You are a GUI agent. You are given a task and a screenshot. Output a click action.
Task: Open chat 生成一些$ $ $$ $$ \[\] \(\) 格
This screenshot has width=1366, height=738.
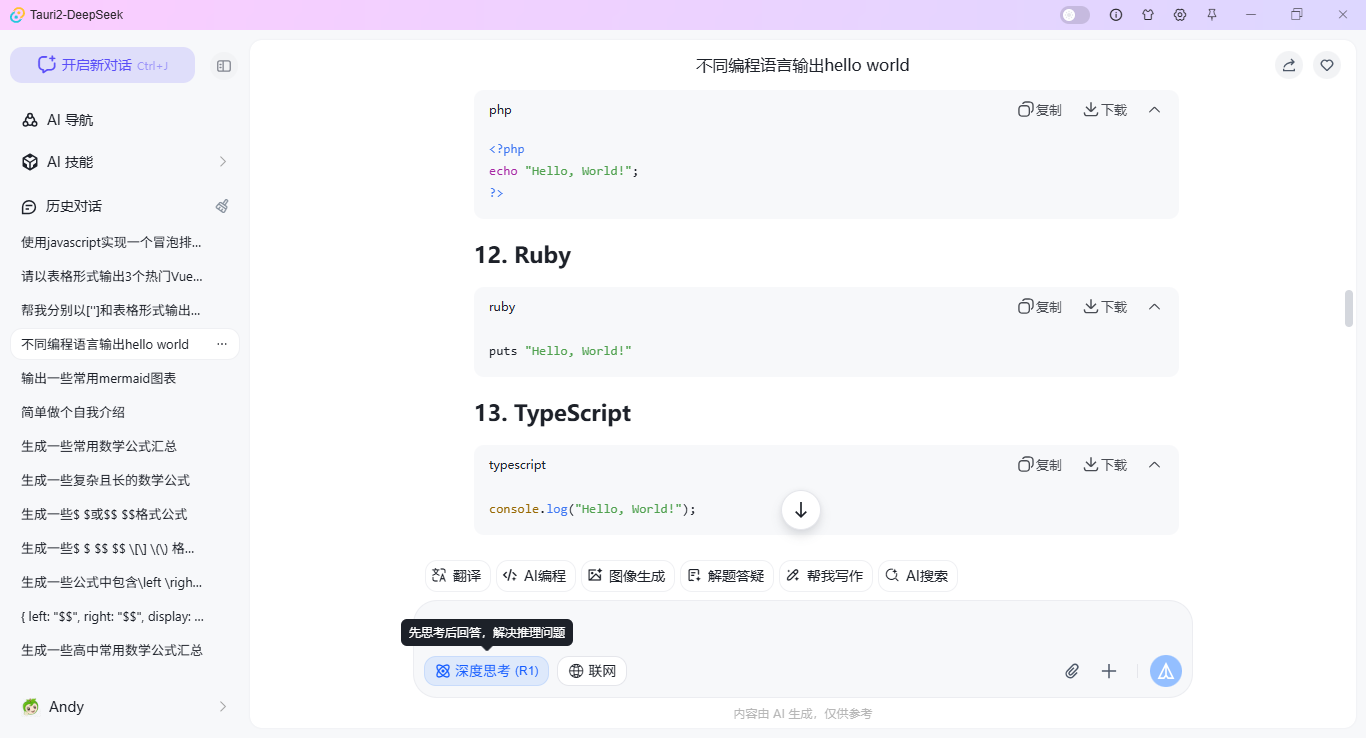point(125,548)
